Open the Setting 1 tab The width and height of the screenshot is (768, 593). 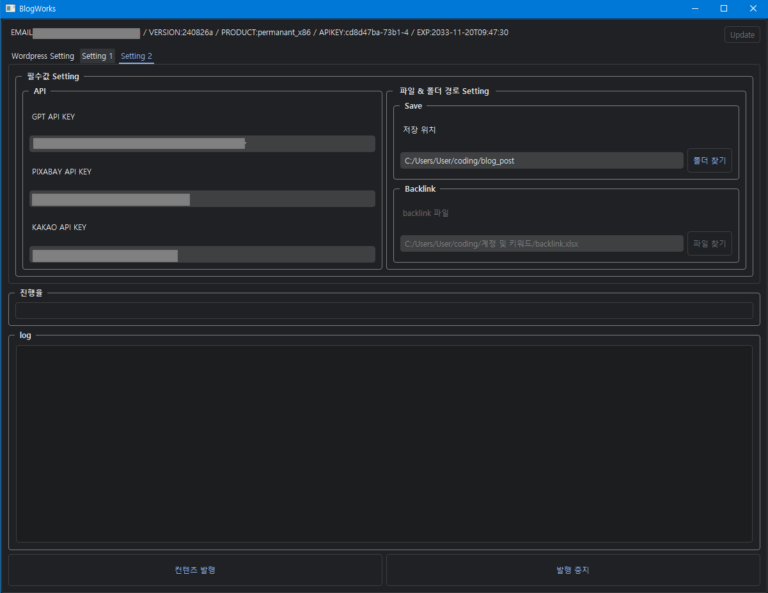tap(97, 56)
